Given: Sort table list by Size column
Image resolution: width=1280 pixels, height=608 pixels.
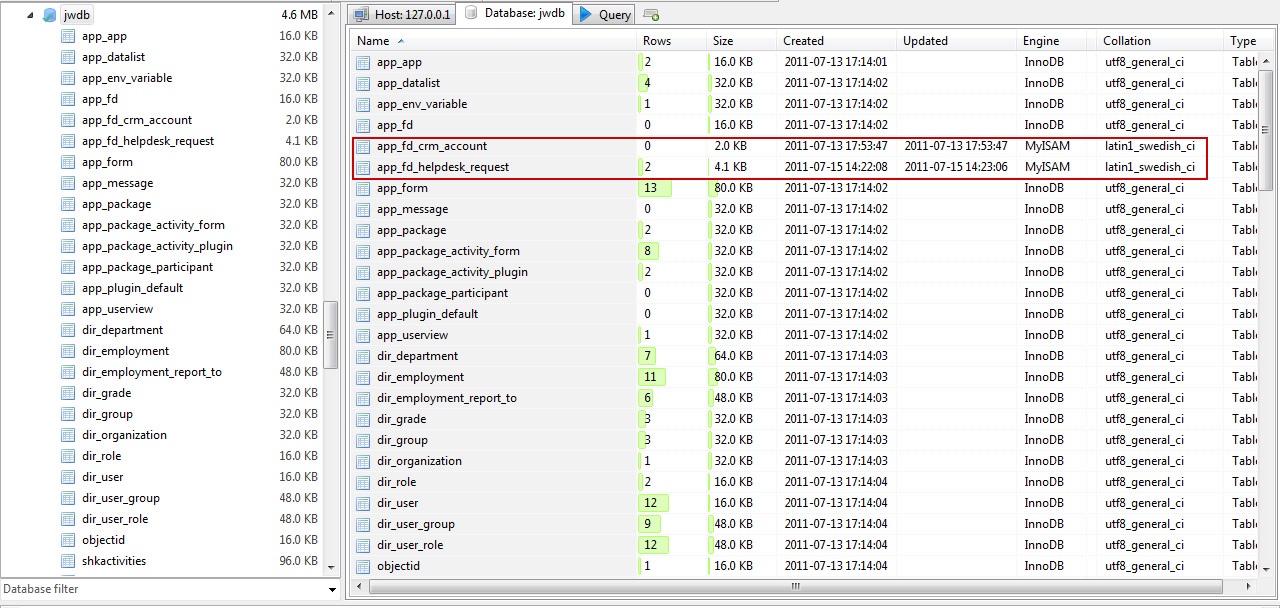Looking at the screenshot, I should (x=741, y=41).
